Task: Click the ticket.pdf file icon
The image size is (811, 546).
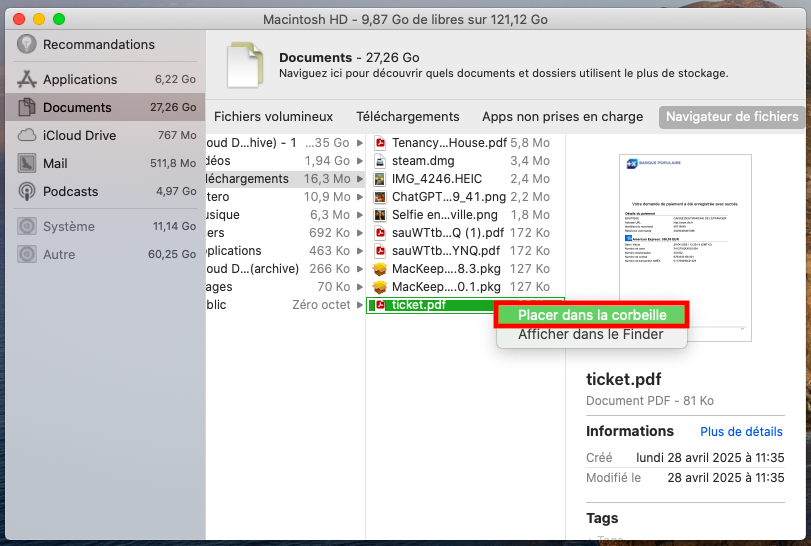Action: 380,305
